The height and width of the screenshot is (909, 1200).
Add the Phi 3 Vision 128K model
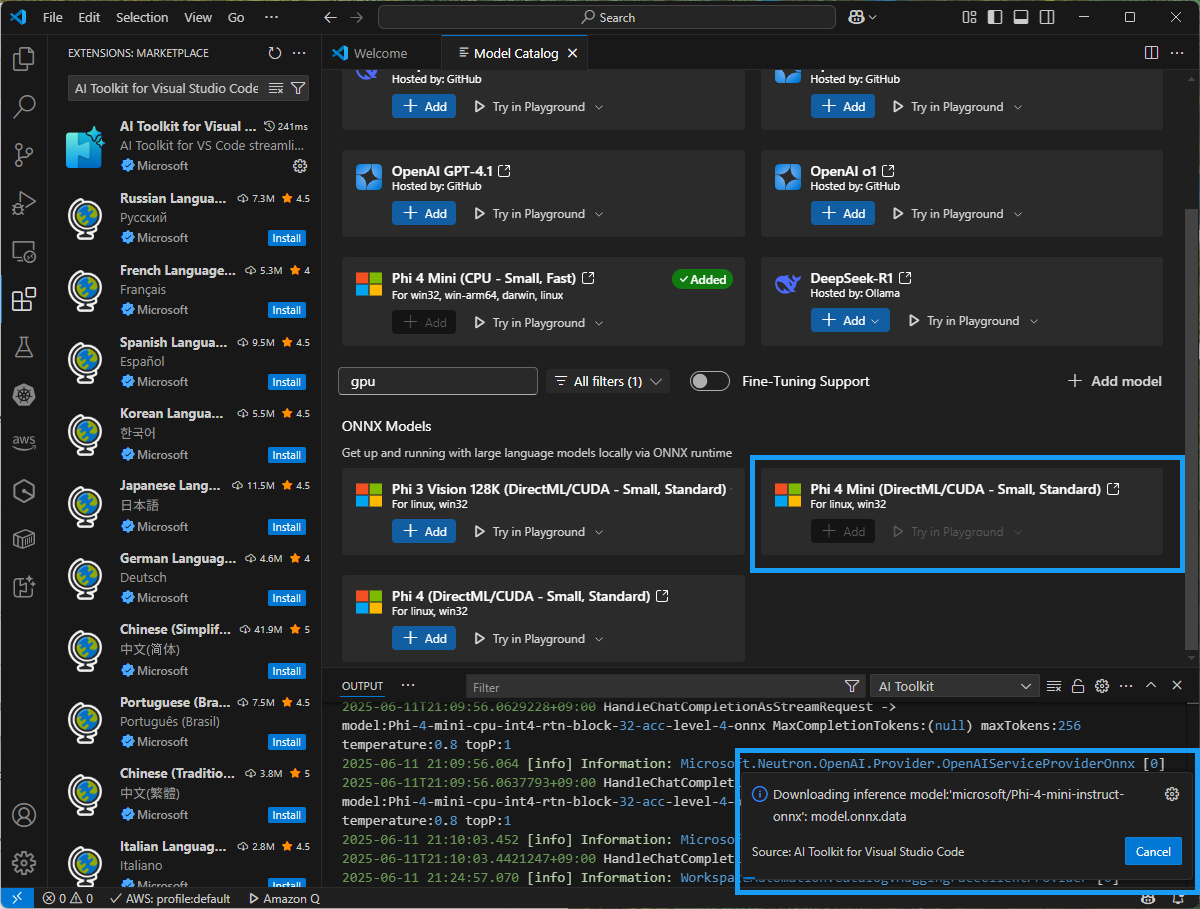(x=424, y=532)
